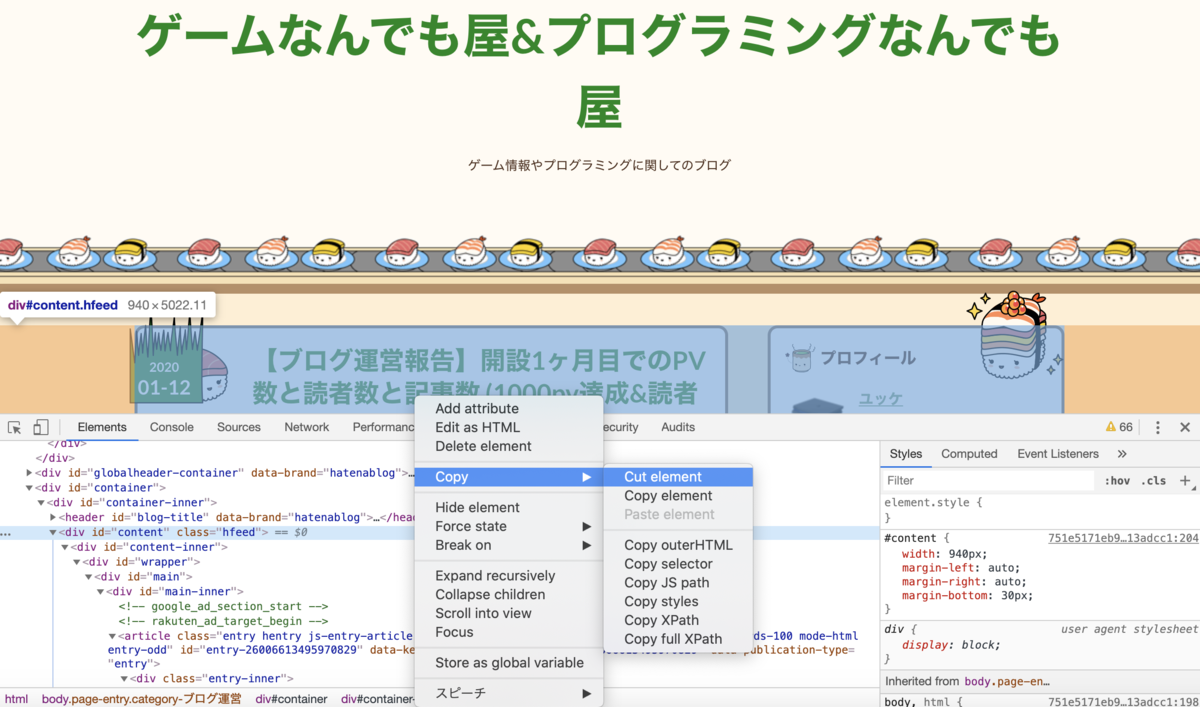Open the Copy submenu entry
This screenshot has width=1200, height=707.
[x=509, y=477]
